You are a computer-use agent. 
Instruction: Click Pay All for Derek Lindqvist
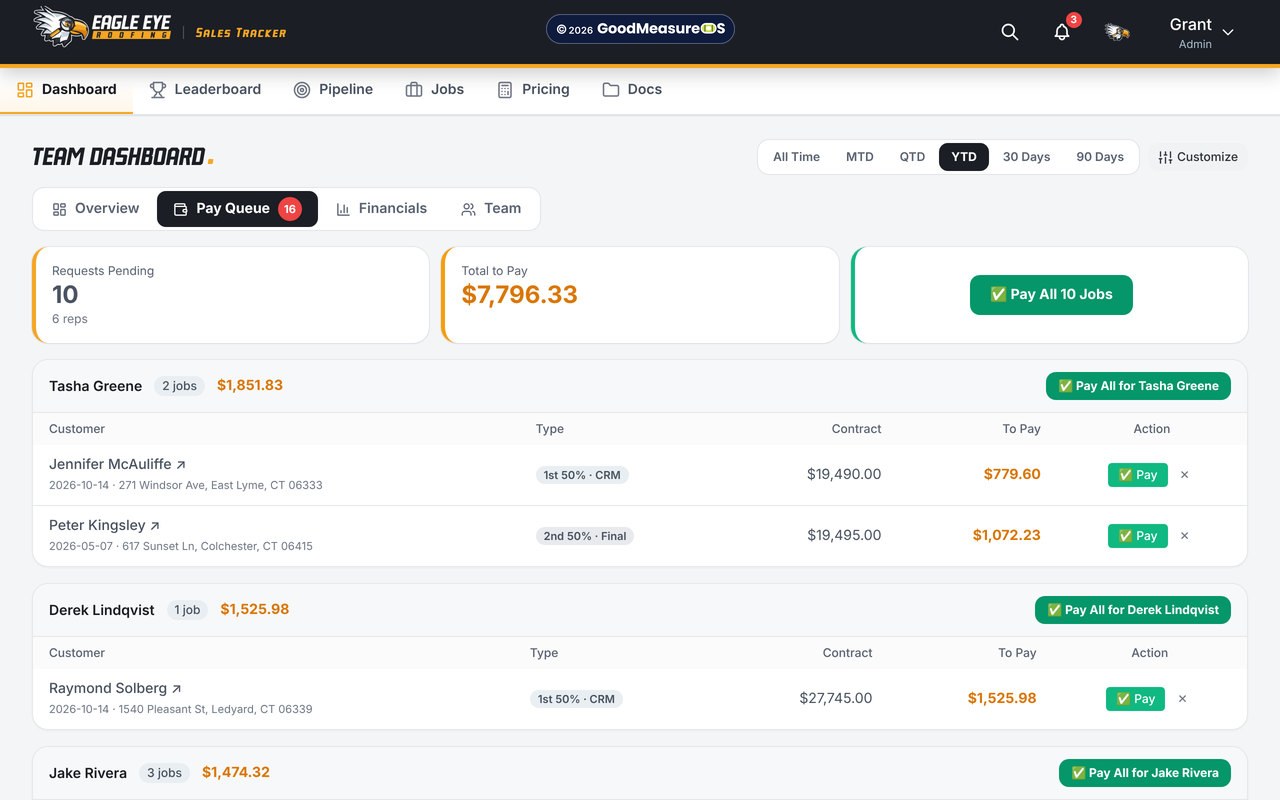click(x=1133, y=610)
